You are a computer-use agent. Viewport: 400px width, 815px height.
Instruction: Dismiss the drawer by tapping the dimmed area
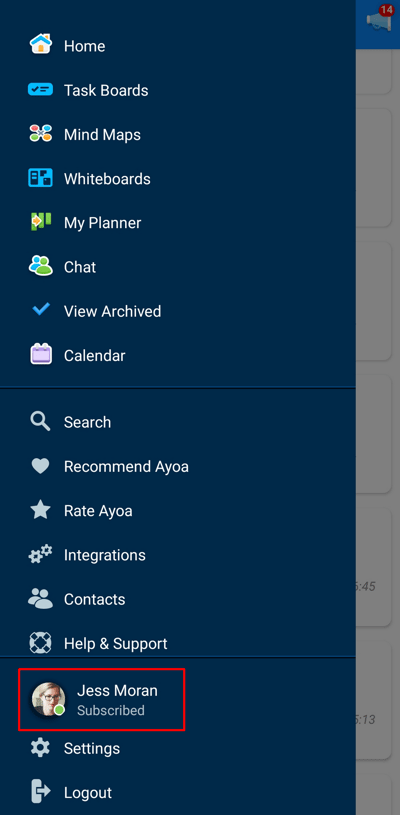coord(378,416)
